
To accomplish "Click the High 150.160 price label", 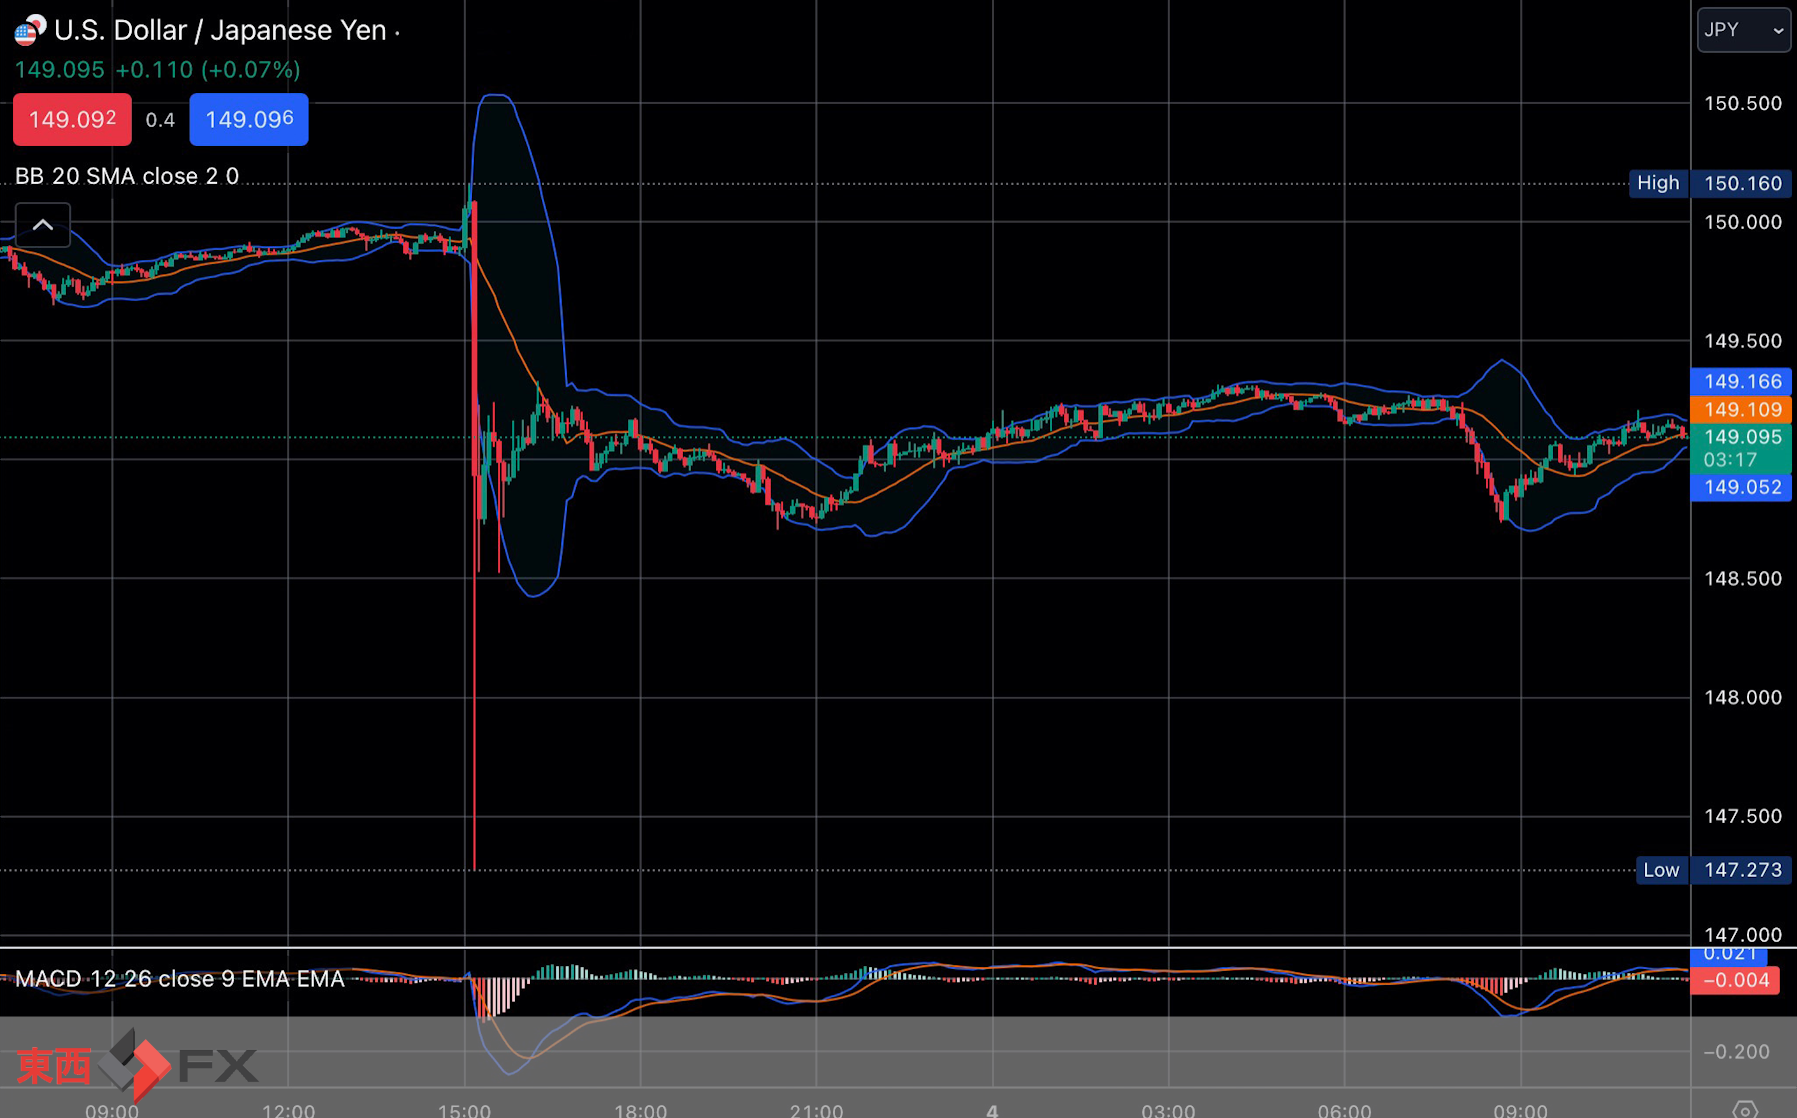I will click(x=1709, y=183).
